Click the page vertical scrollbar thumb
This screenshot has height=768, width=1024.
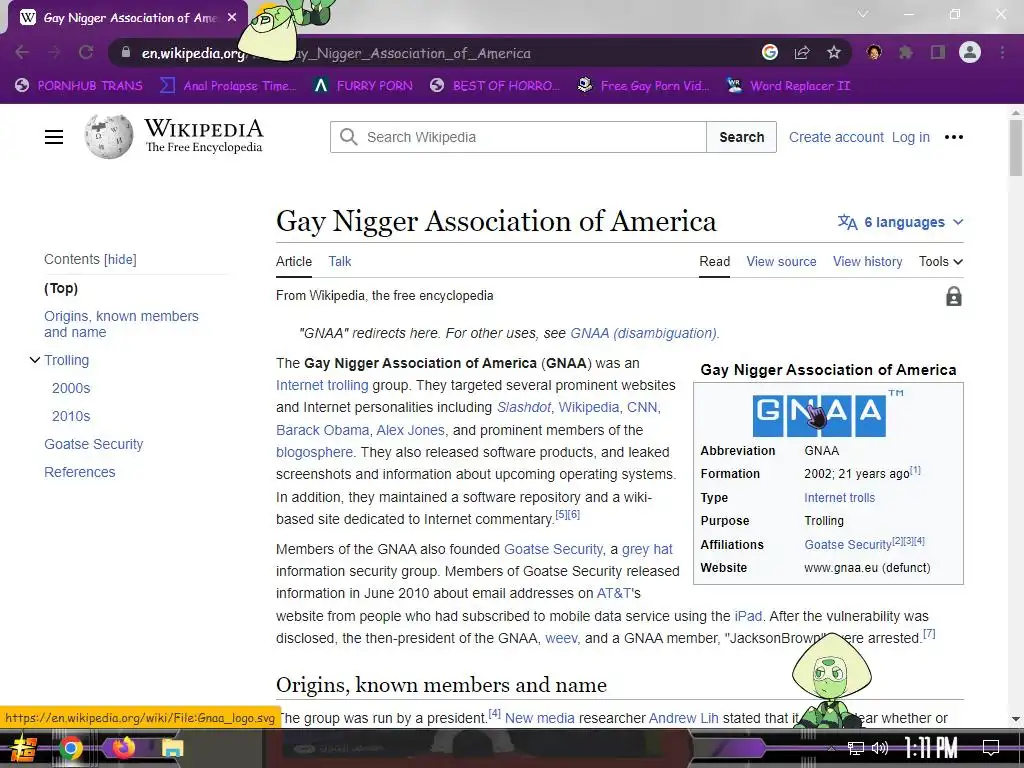1016,148
